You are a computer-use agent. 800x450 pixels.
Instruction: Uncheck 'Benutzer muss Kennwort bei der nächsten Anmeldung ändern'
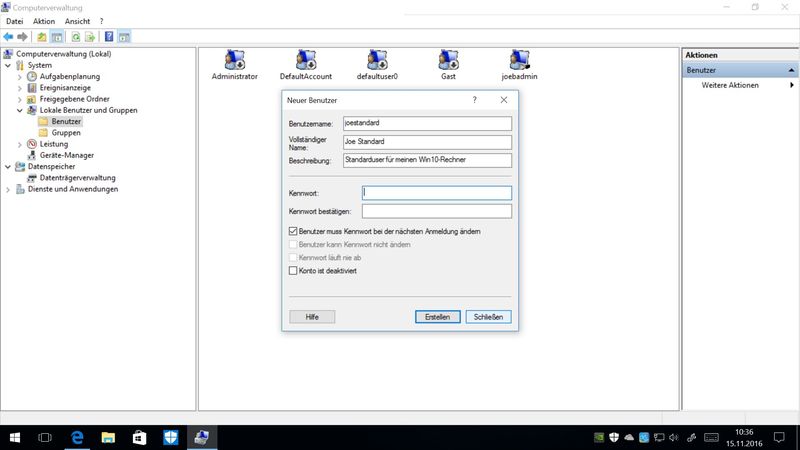tap(293, 232)
